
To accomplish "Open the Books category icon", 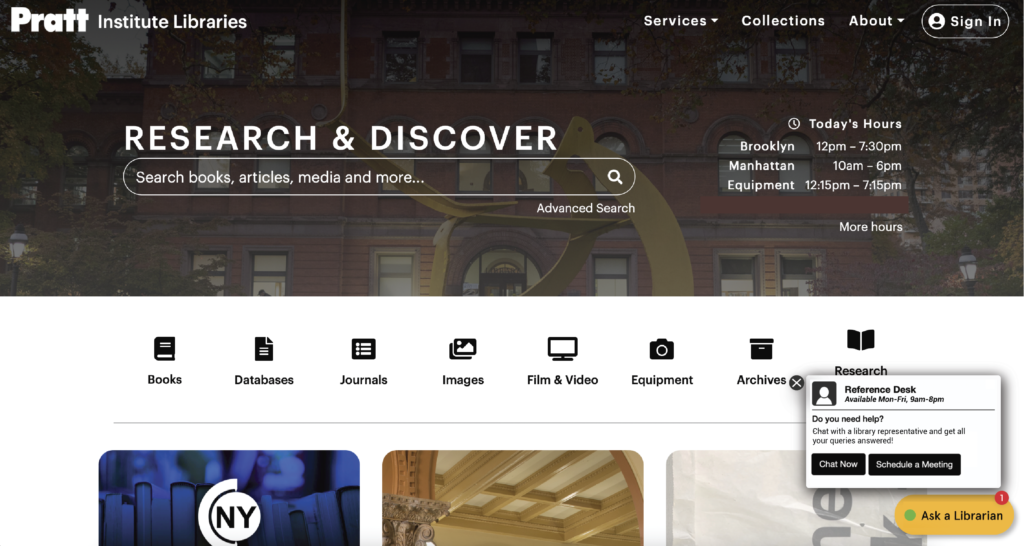I will tap(165, 349).
